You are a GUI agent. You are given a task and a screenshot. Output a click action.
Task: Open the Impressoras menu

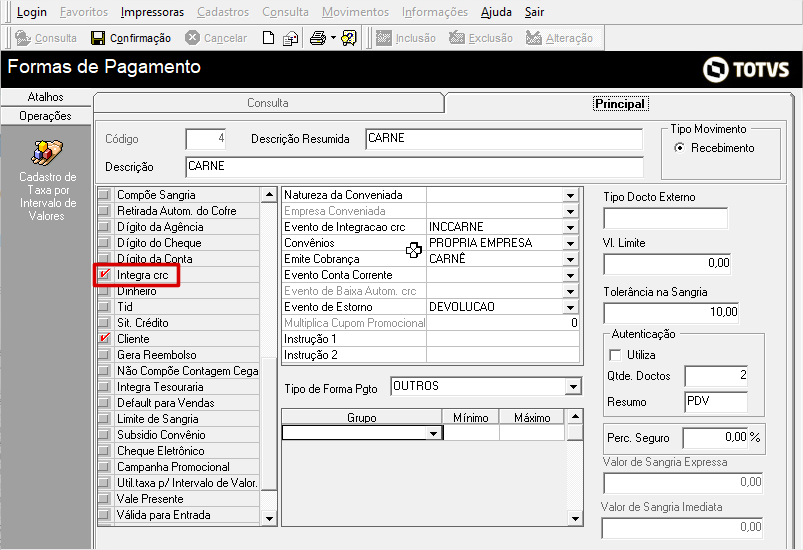point(152,12)
